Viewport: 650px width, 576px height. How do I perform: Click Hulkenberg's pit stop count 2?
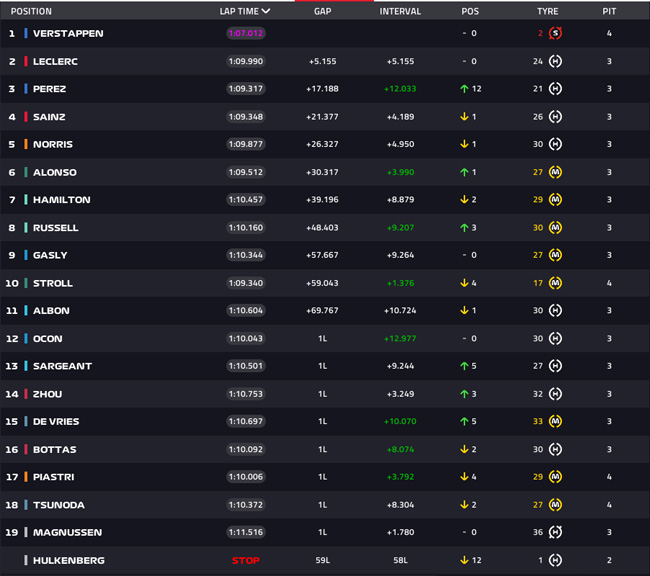pyautogui.click(x=609, y=560)
